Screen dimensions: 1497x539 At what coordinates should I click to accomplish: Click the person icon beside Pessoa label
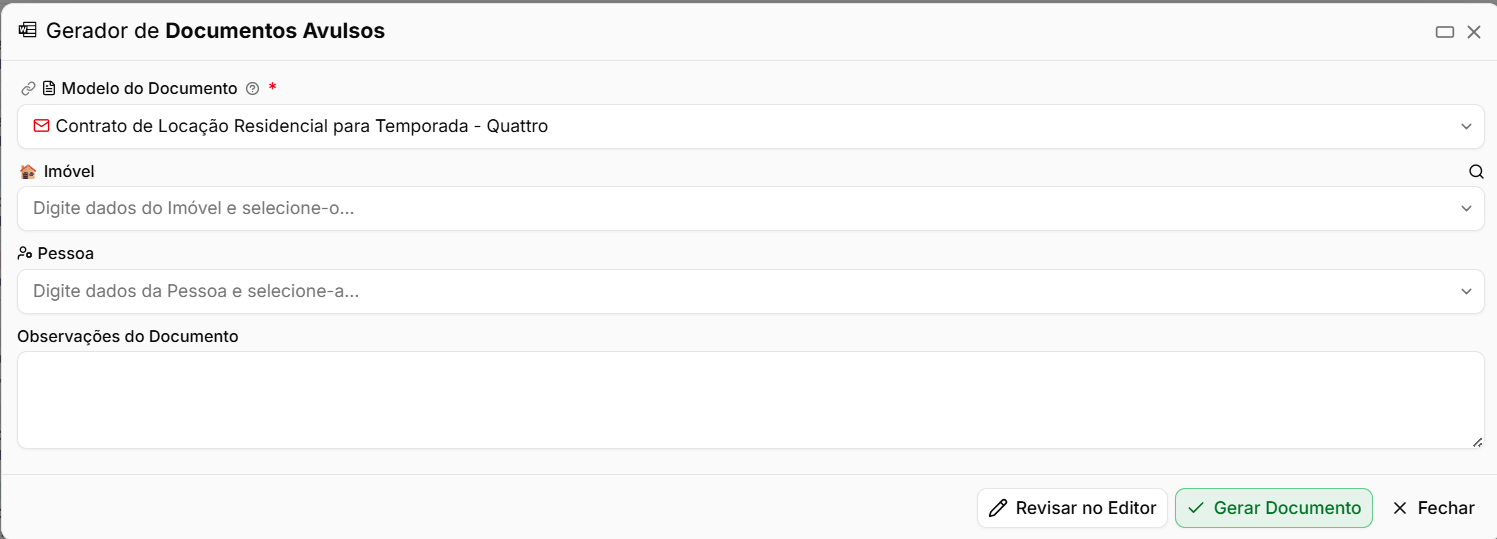point(25,253)
